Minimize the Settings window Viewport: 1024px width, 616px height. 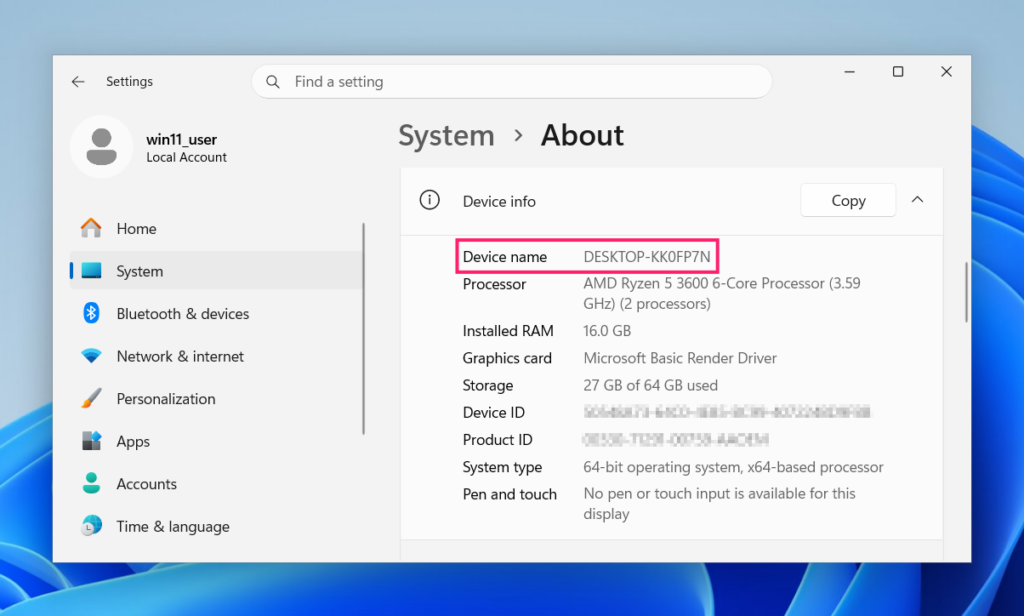tap(849, 72)
